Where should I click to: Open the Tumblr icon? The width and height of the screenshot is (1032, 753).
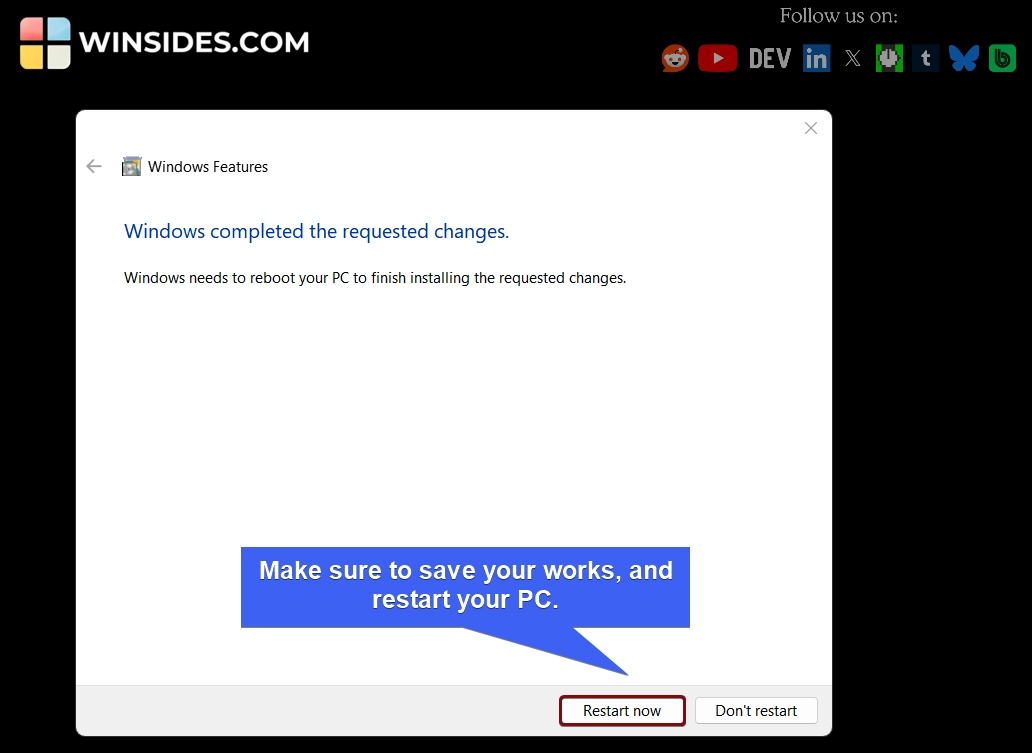click(x=925, y=59)
